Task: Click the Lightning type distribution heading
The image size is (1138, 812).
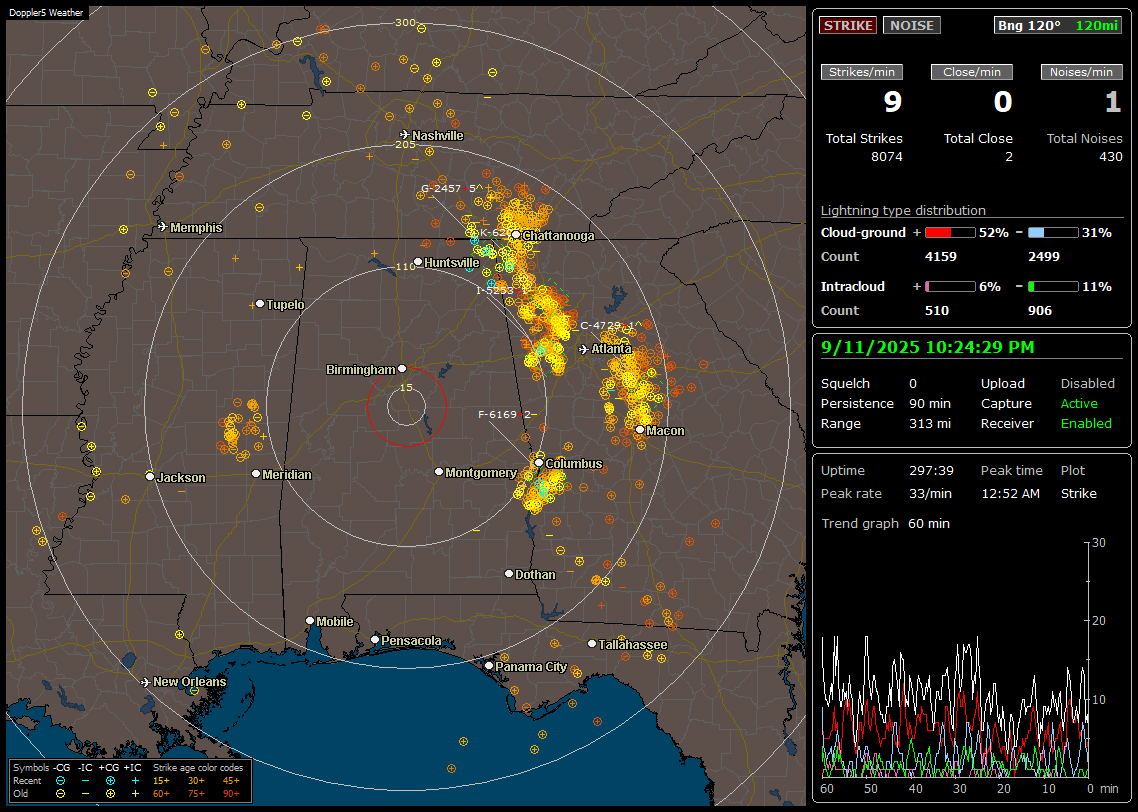Action: (x=903, y=210)
